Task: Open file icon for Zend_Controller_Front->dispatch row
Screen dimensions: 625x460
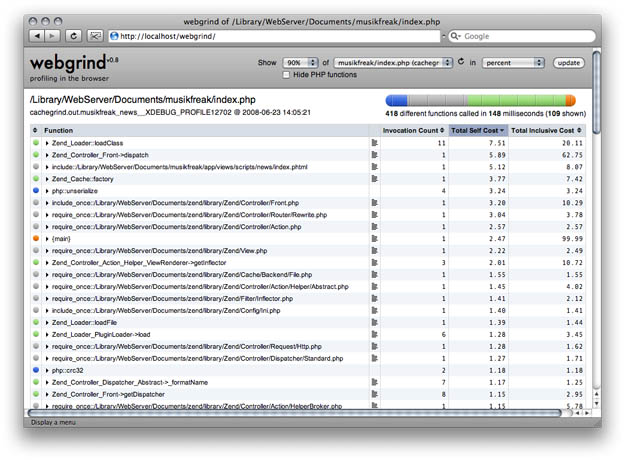Action: point(375,155)
